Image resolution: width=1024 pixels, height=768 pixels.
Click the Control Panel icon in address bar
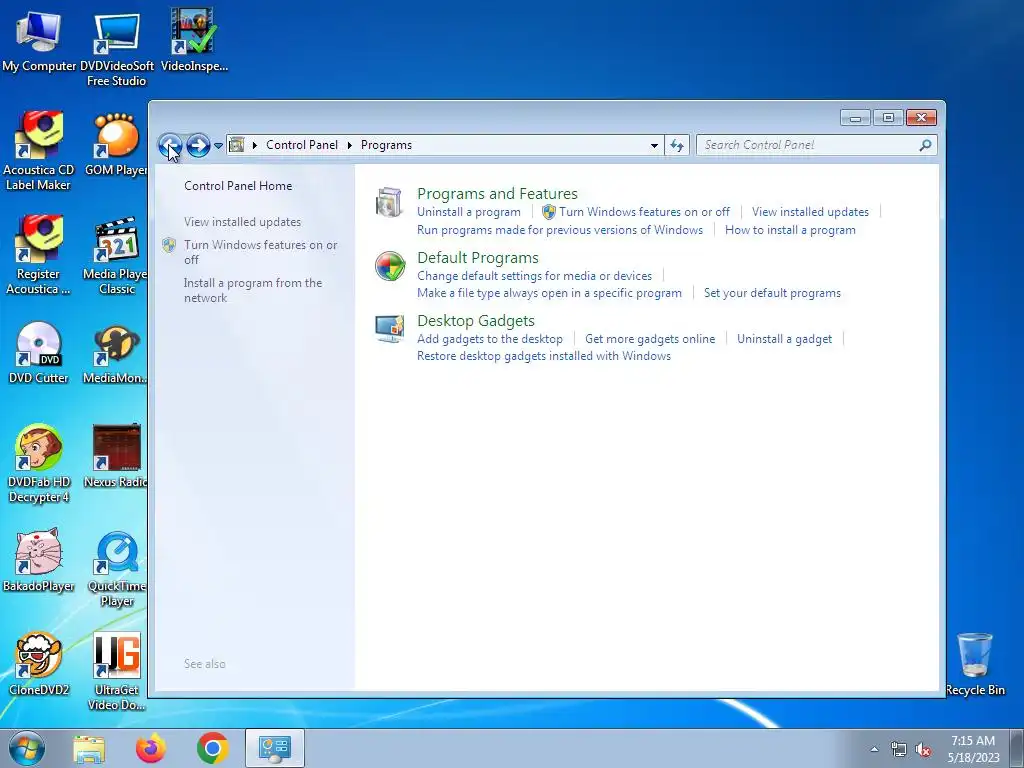point(236,145)
